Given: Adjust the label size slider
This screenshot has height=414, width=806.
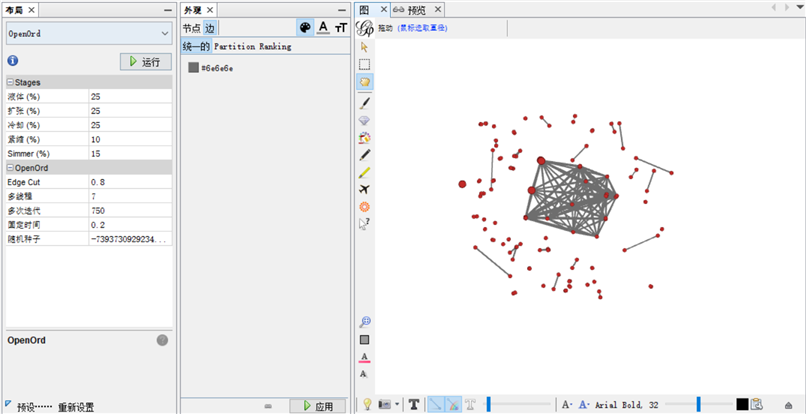Looking at the screenshot, I should point(699,404).
